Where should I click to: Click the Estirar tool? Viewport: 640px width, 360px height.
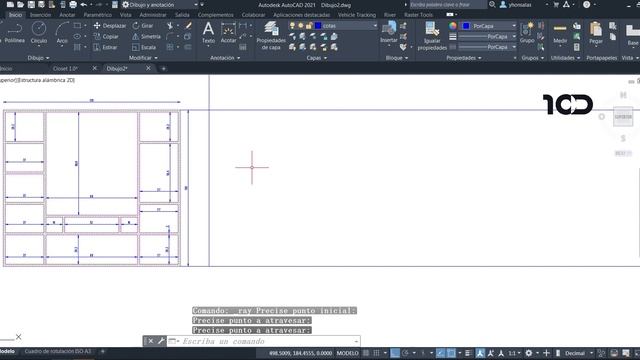[x=105, y=47]
